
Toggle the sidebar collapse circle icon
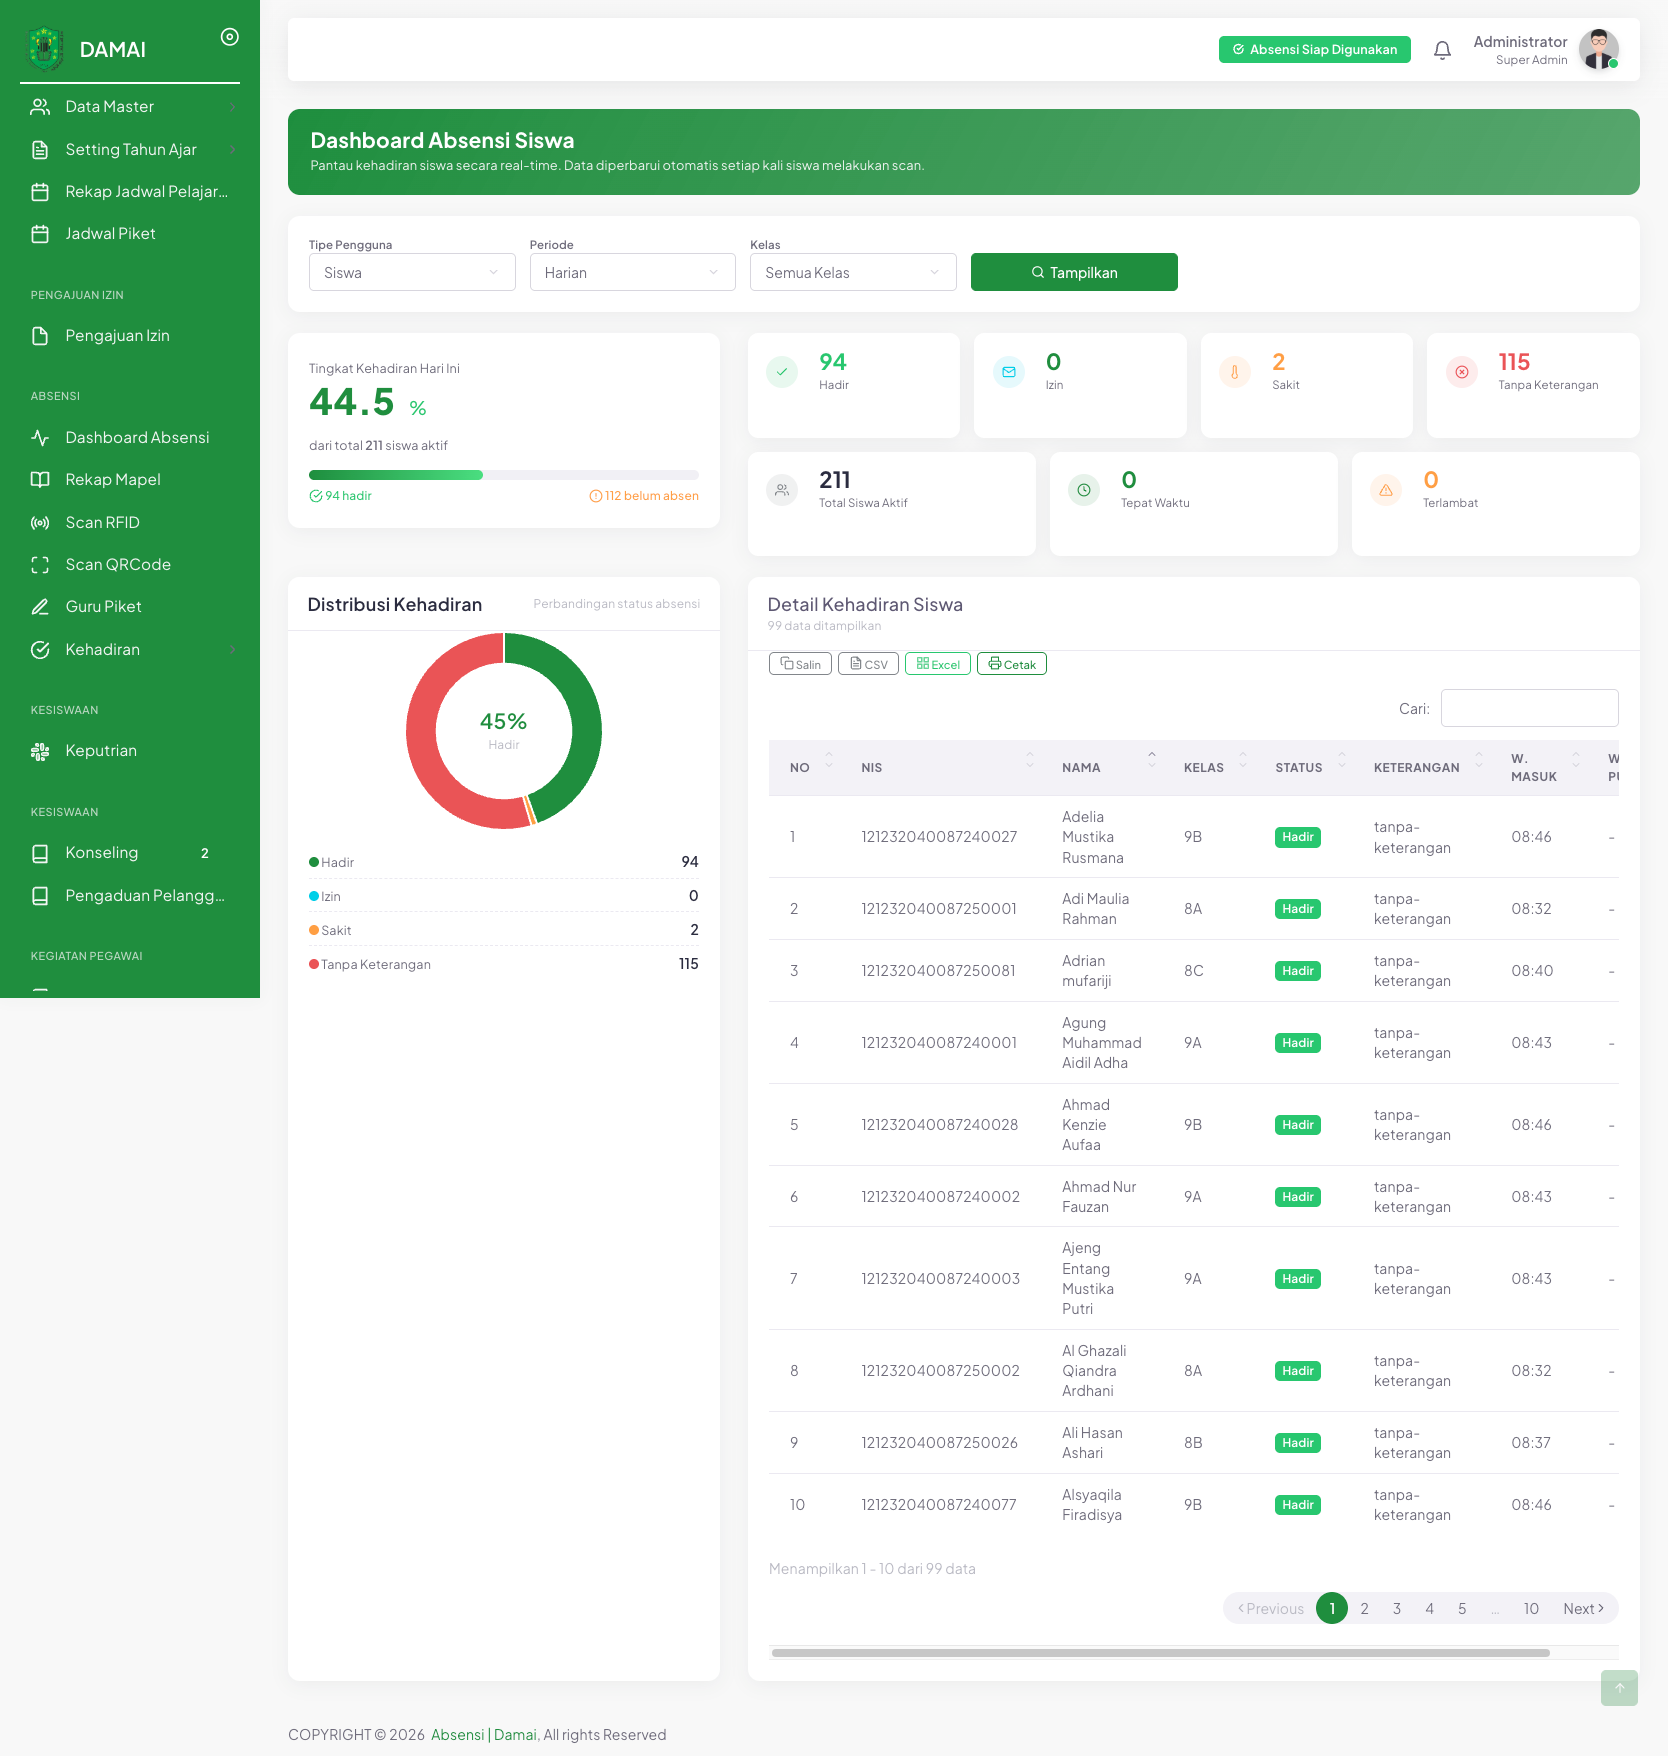[x=230, y=37]
